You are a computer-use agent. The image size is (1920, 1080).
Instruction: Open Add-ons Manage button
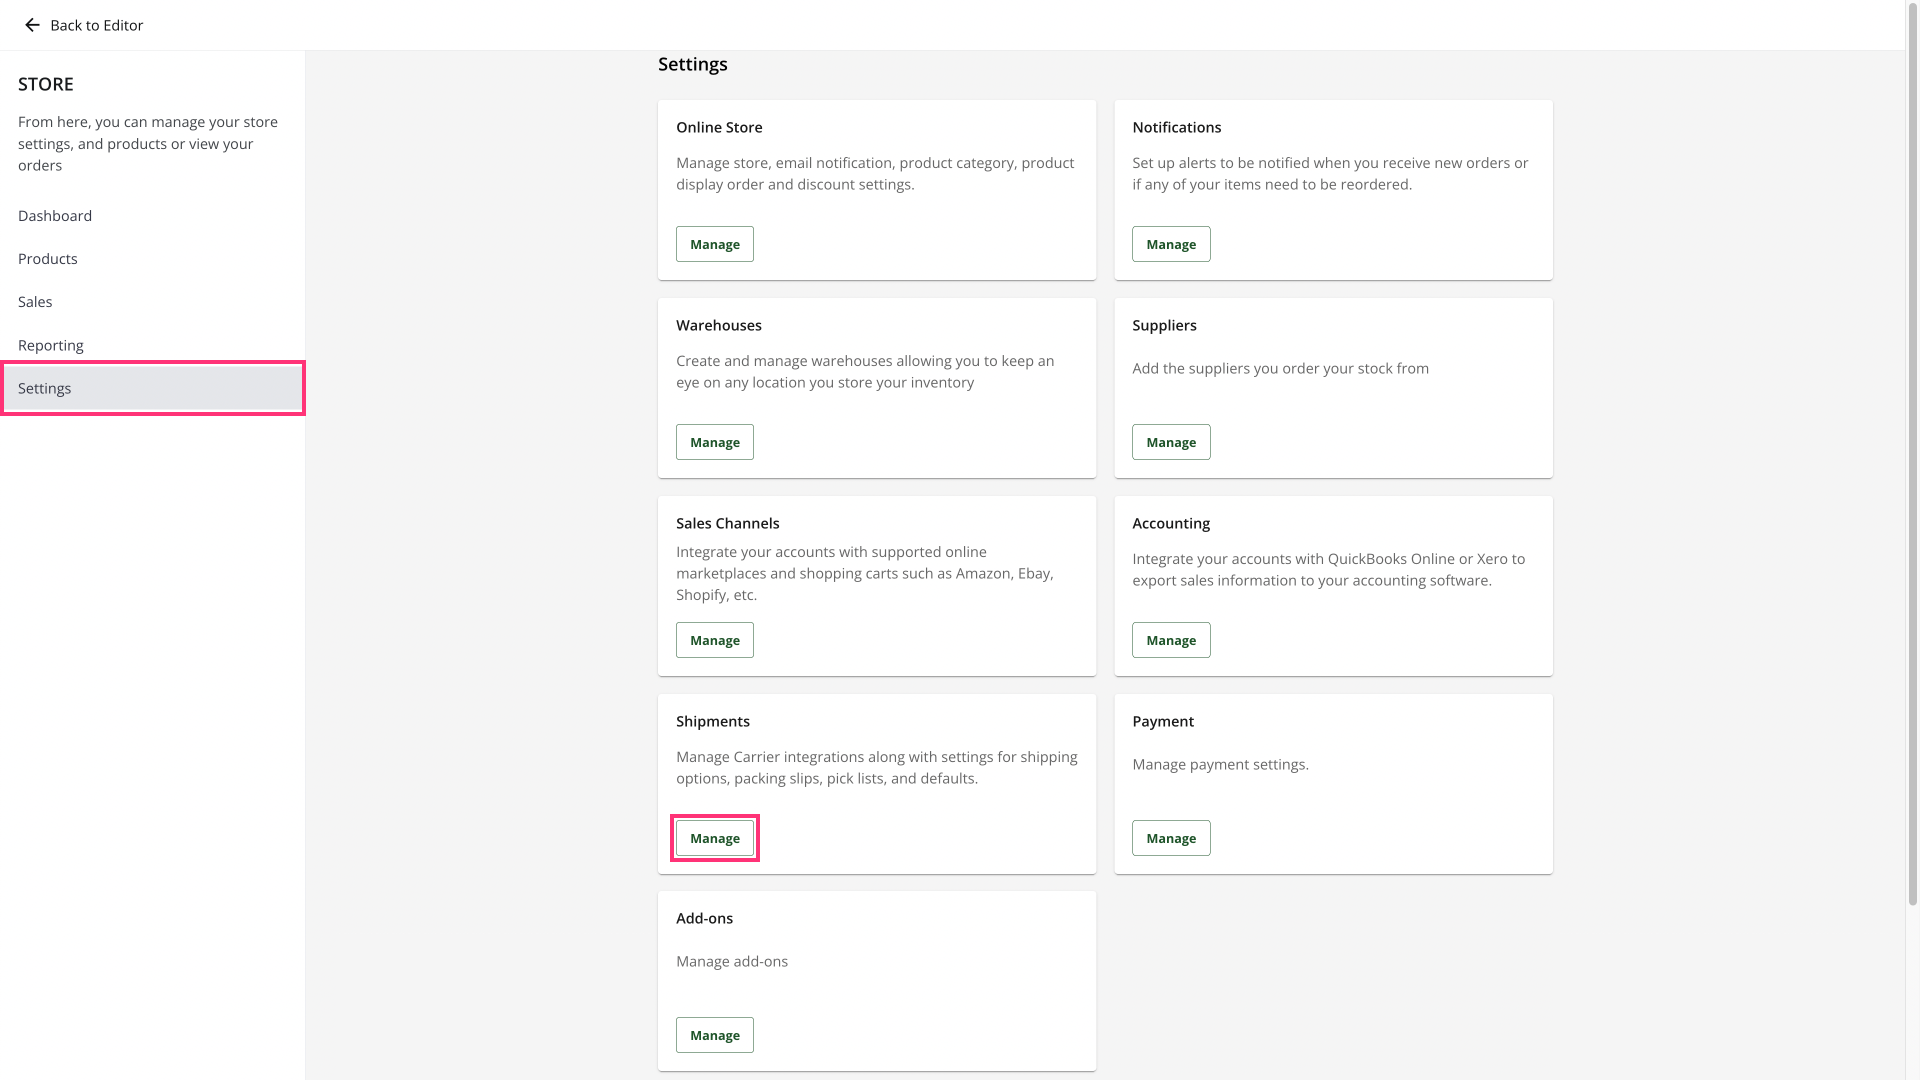714,1035
